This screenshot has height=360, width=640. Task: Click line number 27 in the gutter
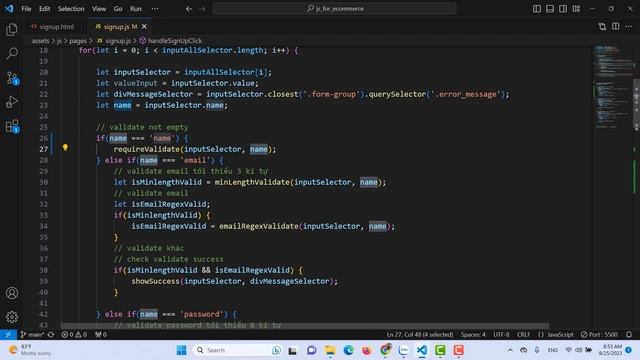pos(44,149)
